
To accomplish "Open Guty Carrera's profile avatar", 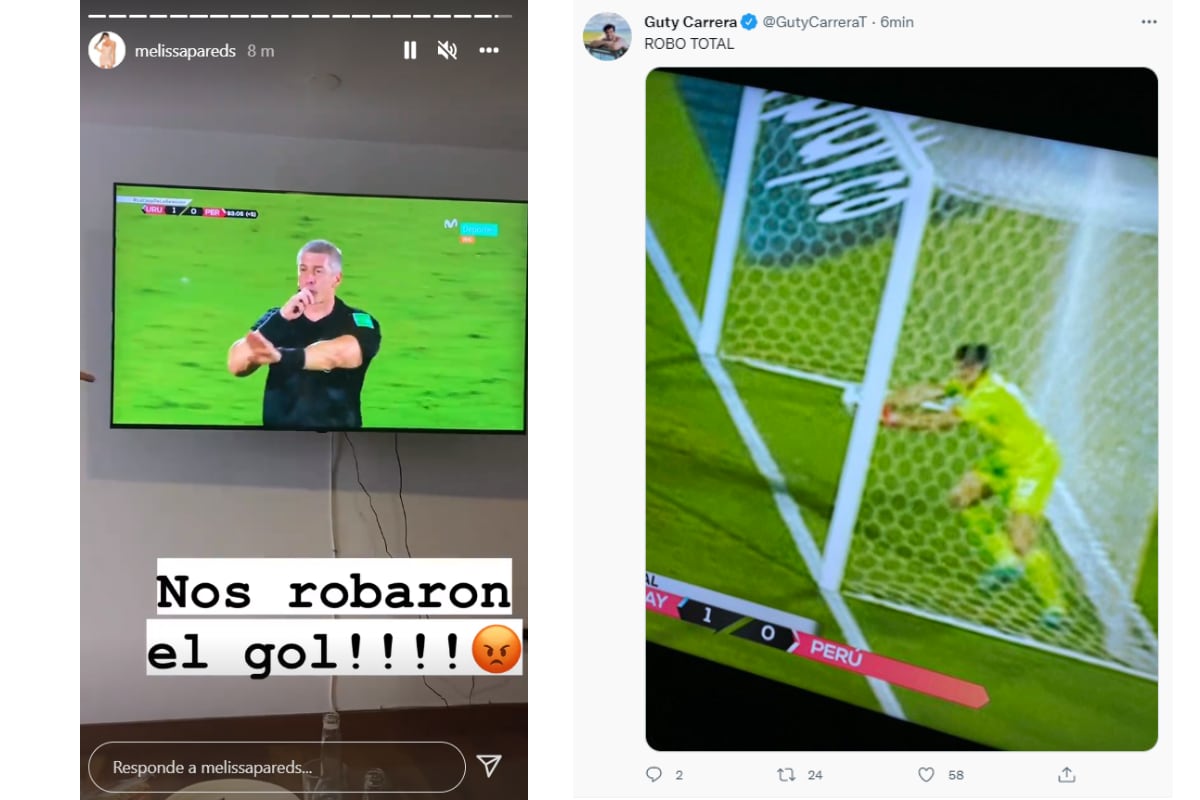I will 607,37.
